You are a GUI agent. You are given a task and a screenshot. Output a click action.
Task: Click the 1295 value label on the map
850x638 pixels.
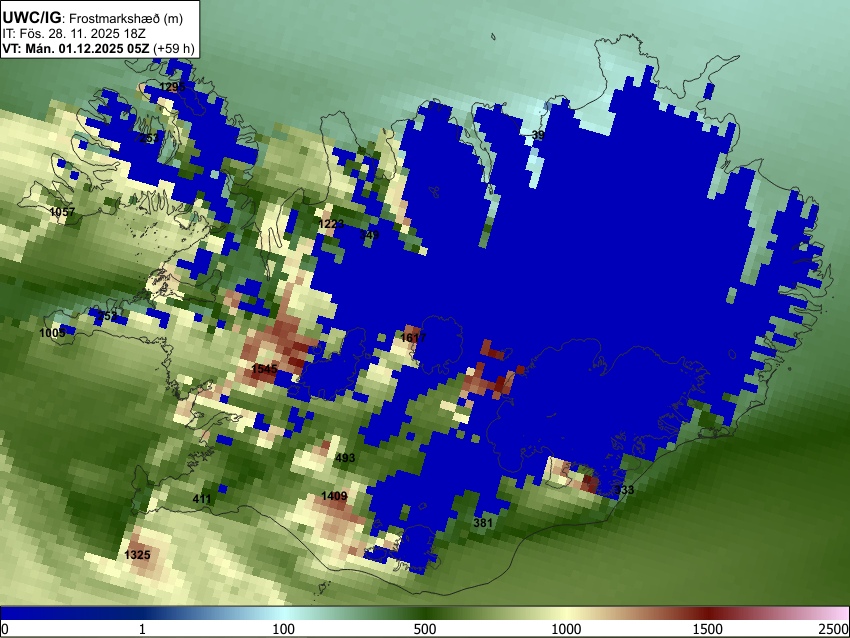click(172, 87)
